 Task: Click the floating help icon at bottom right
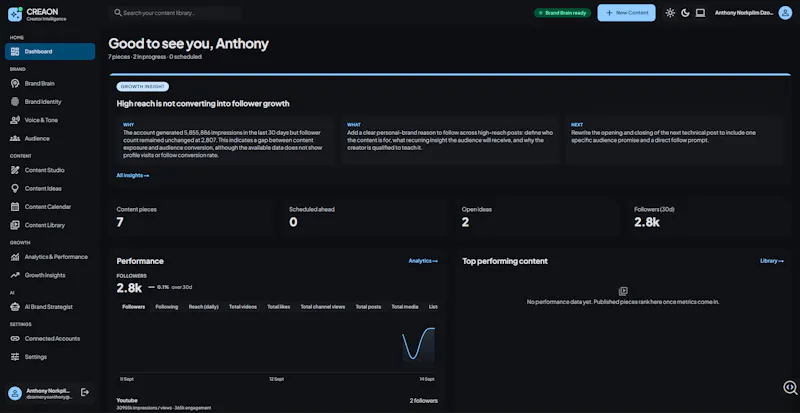(x=790, y=387)
